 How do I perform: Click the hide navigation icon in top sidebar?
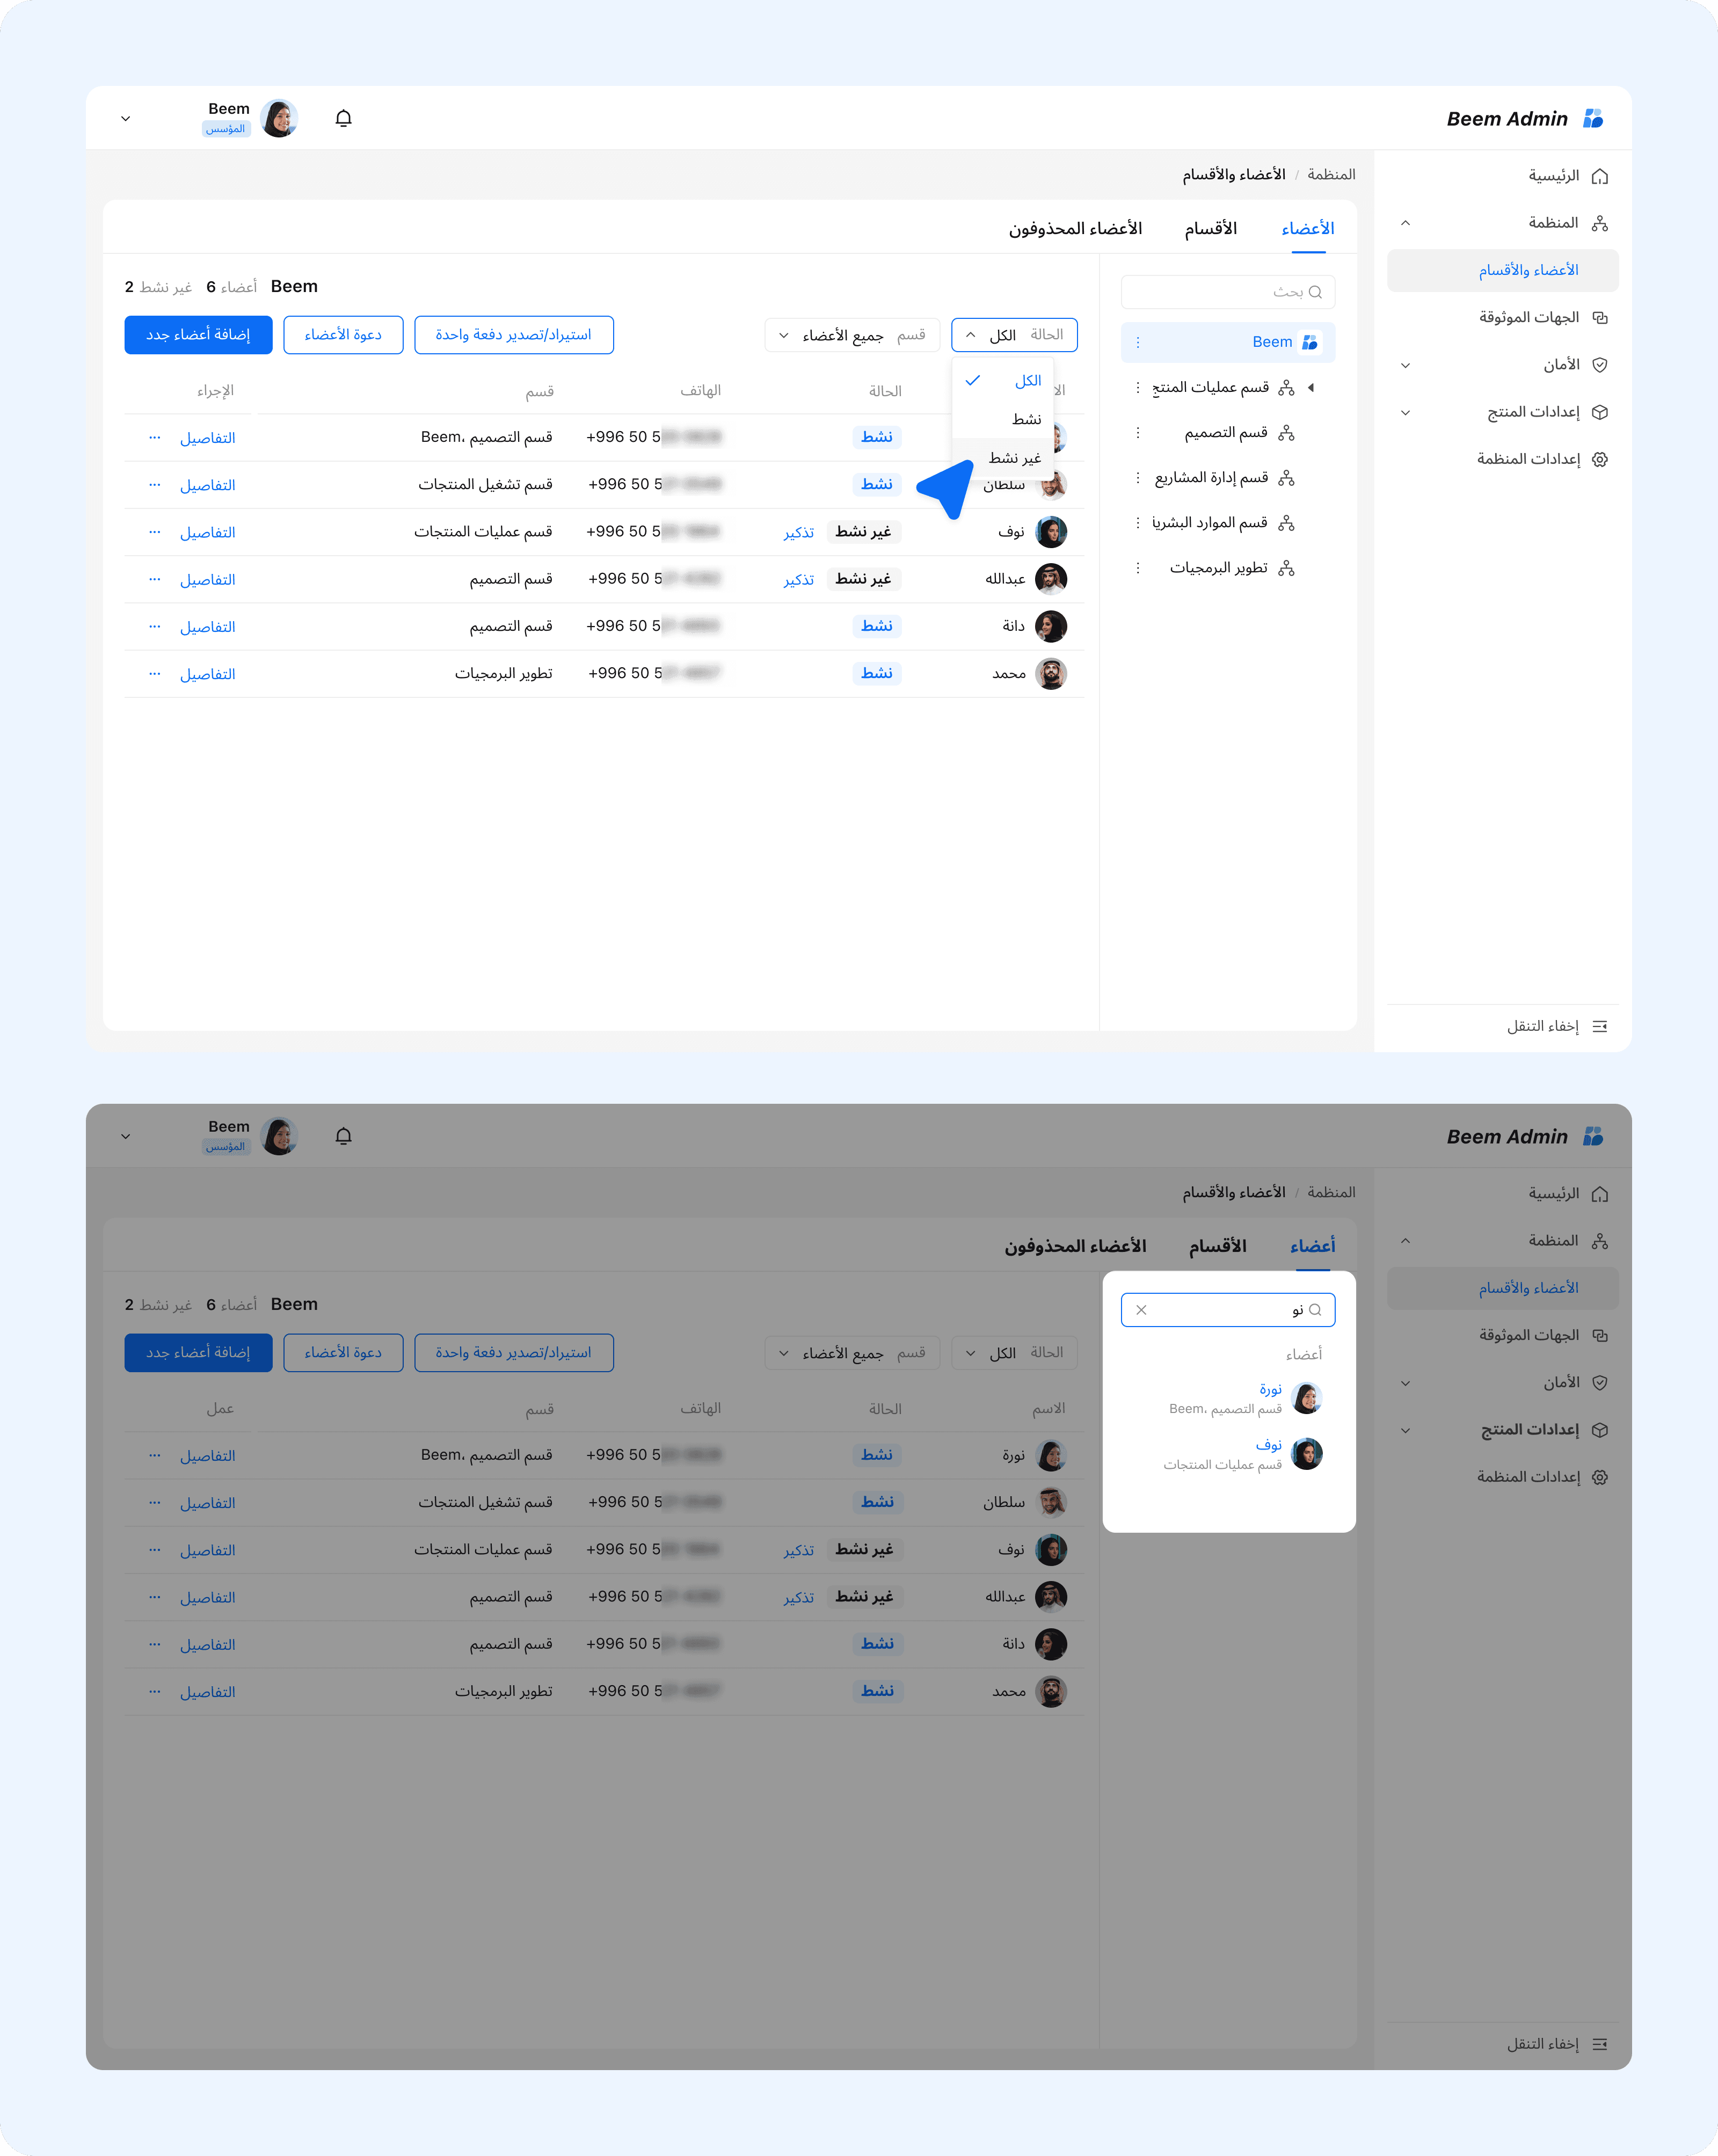pyautogui.click(x=1599, y=1026)
